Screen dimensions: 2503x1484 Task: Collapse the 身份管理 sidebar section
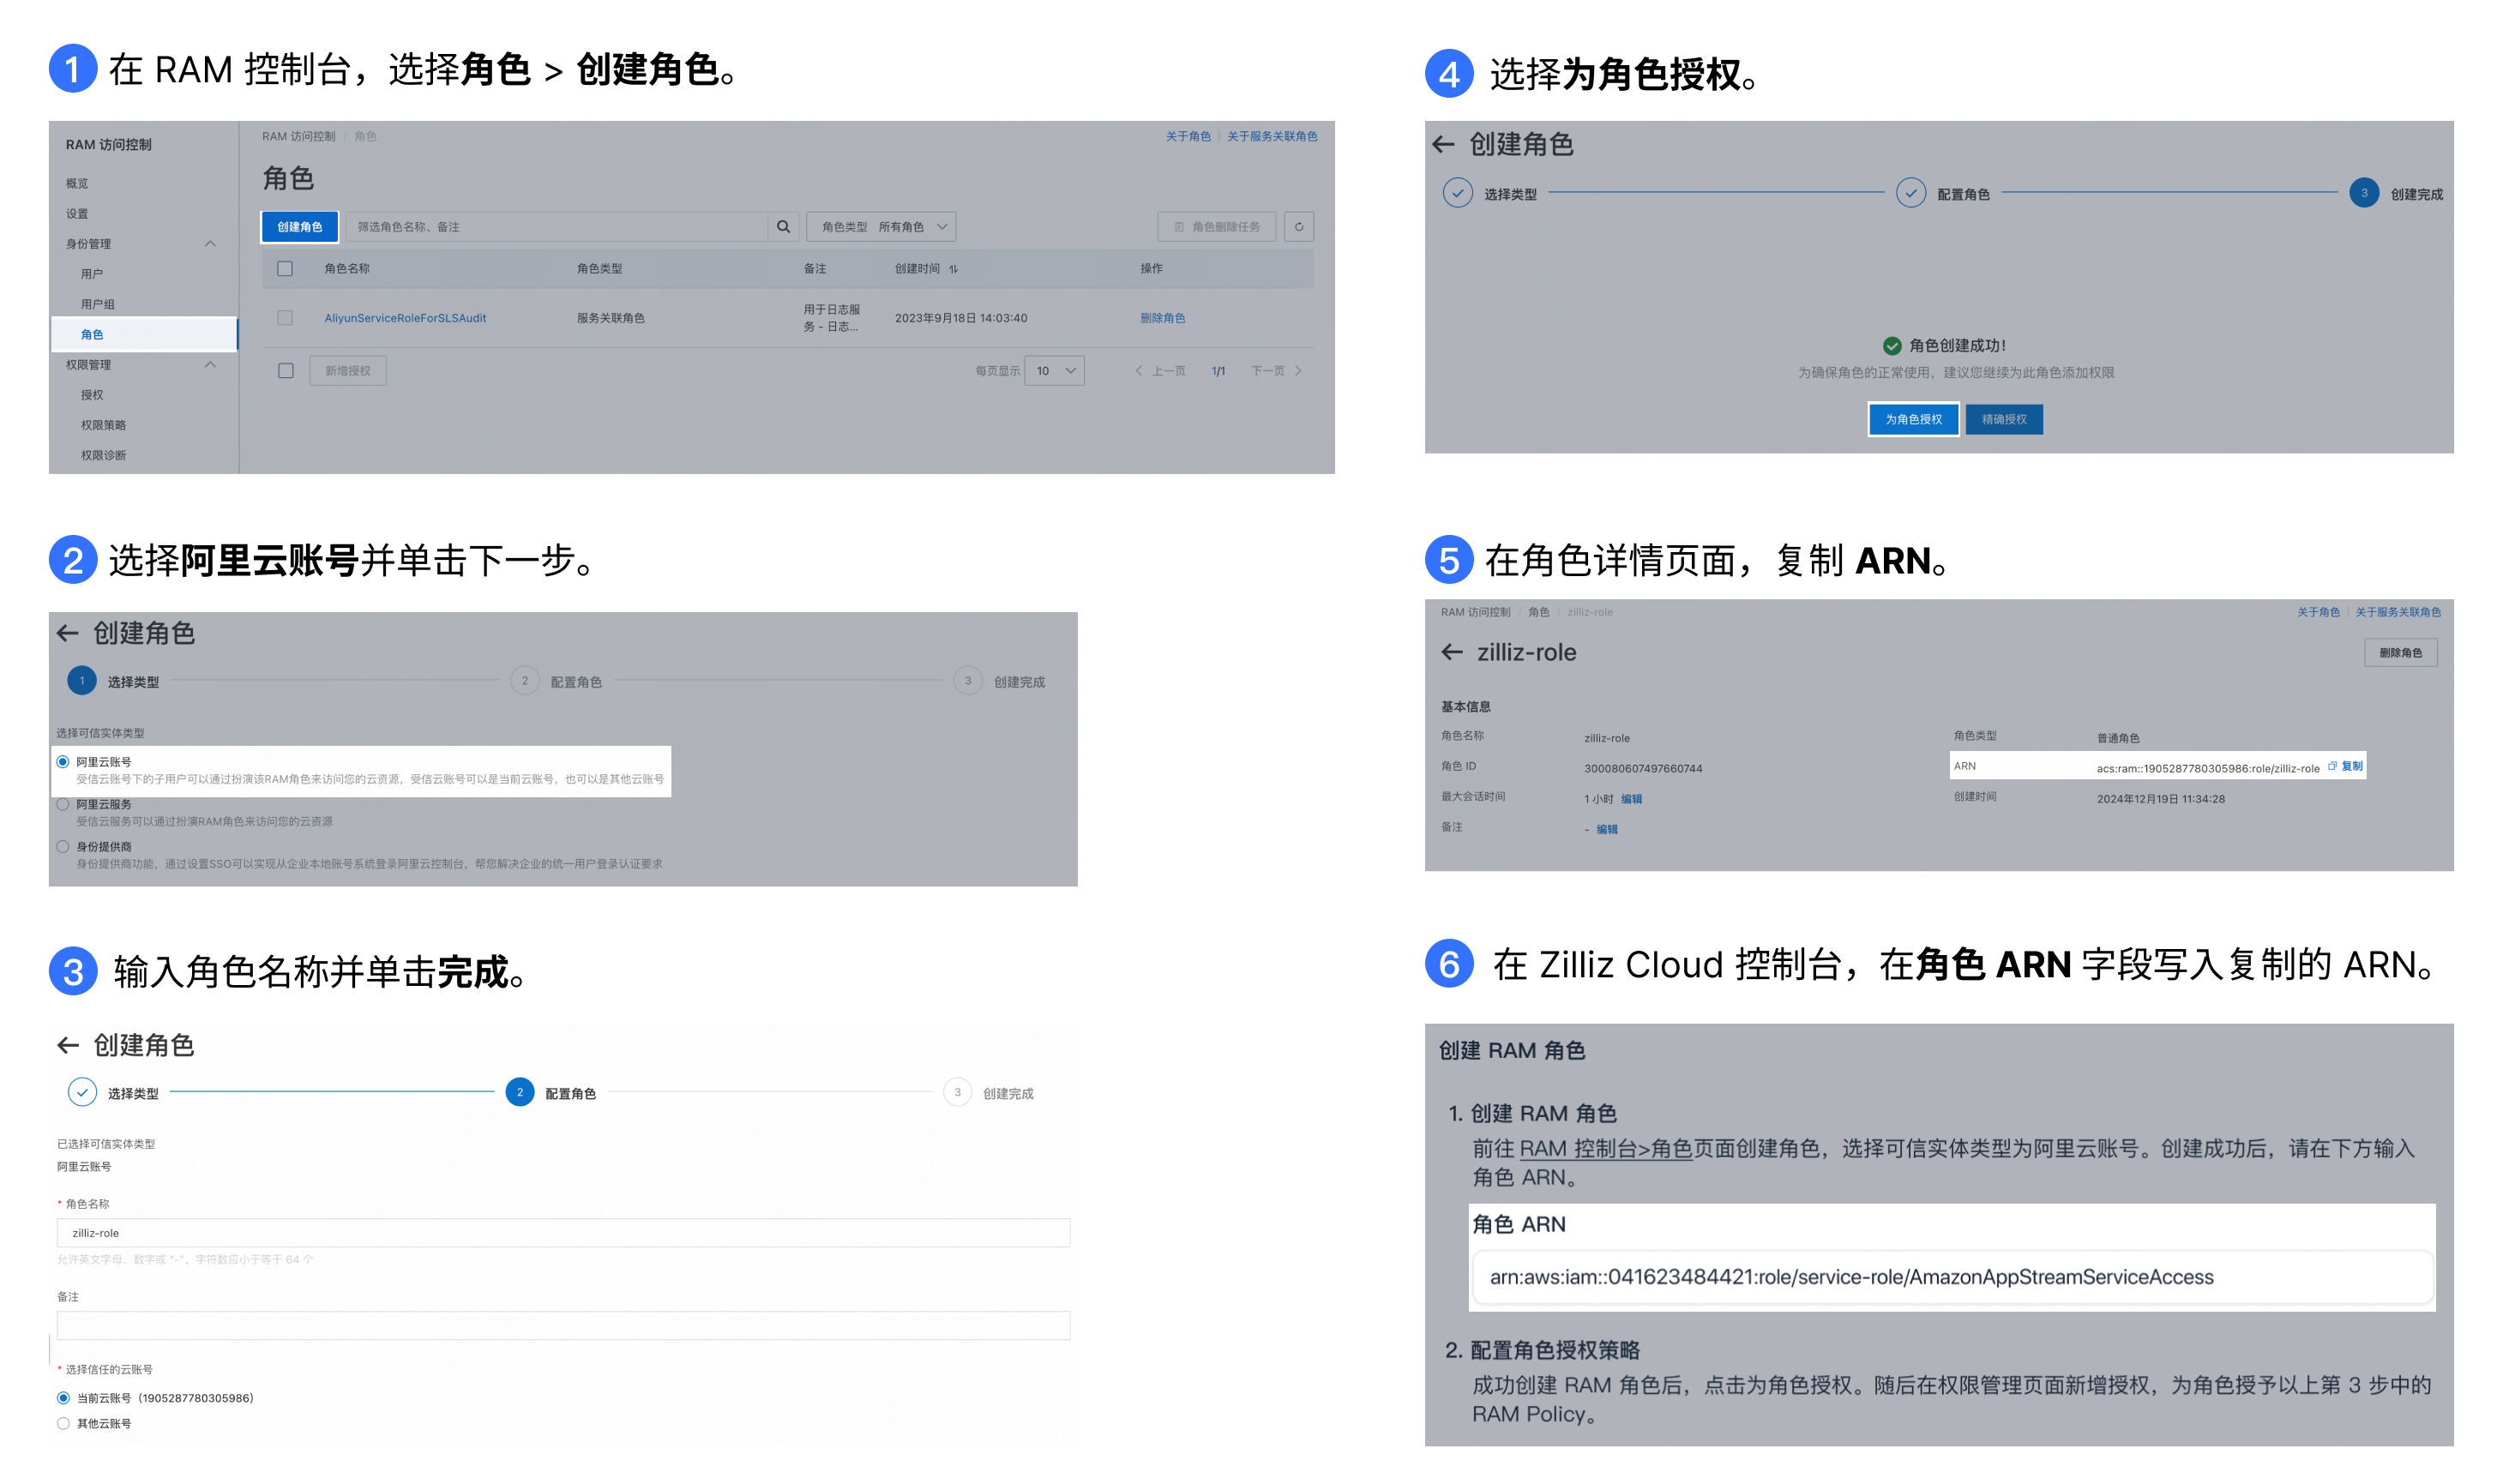(x=210, y=244)
